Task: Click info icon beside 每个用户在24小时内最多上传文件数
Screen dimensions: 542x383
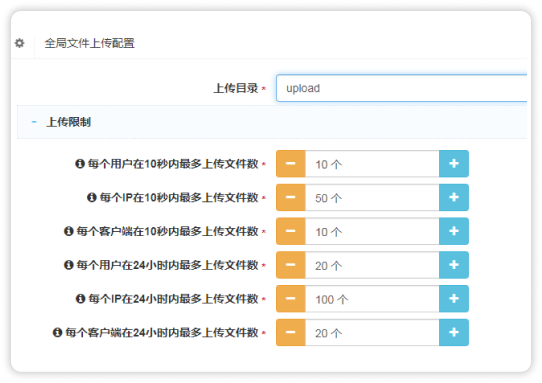Action: [69, 265]
